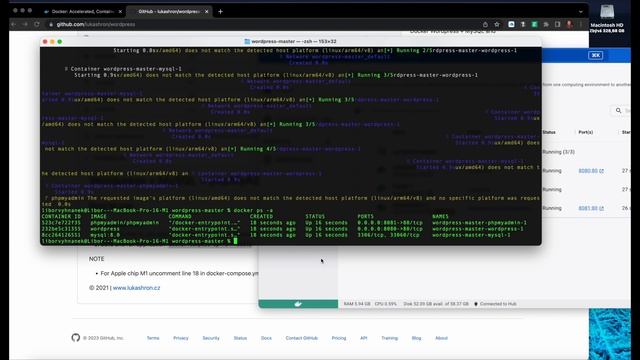
Task: Click the Status column header in Docker Desktop
Action: click(549, 132)
